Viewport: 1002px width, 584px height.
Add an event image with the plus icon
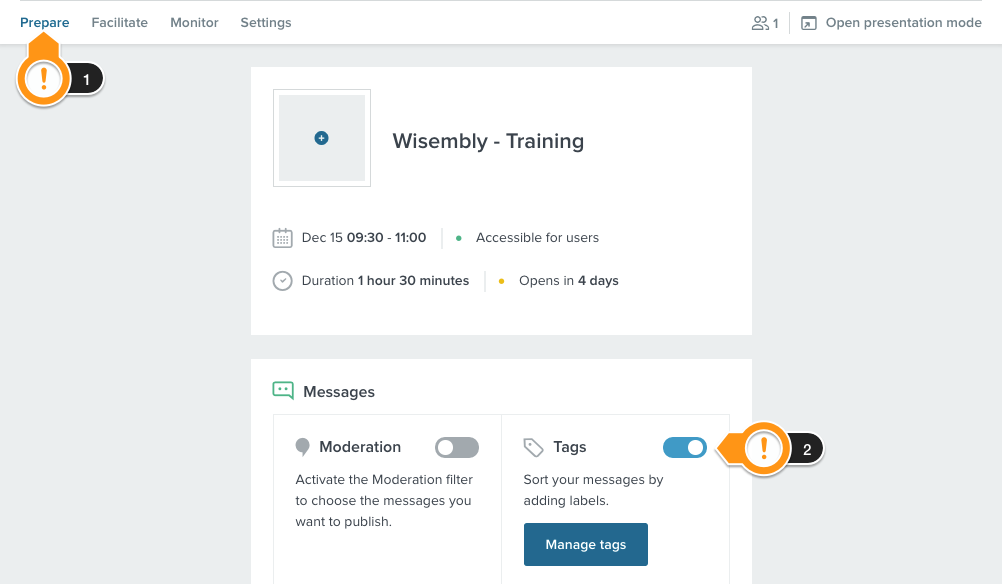pos(321,138)
